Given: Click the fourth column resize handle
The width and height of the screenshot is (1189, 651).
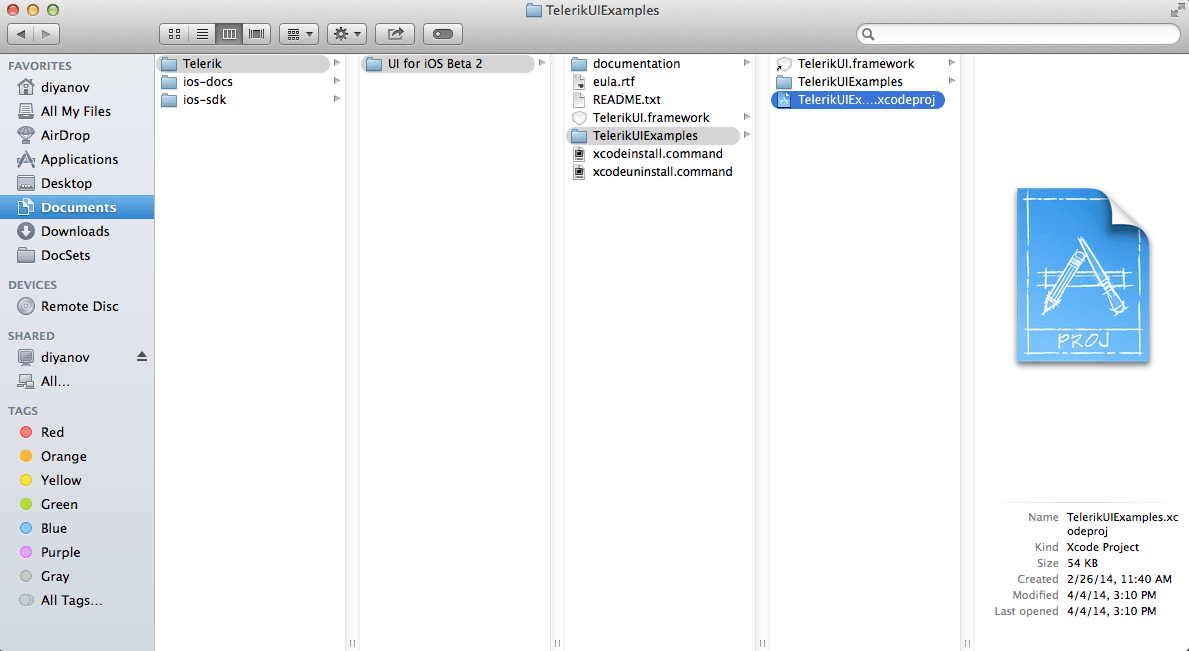Looking at the screenshot, I should click(967, 643).
